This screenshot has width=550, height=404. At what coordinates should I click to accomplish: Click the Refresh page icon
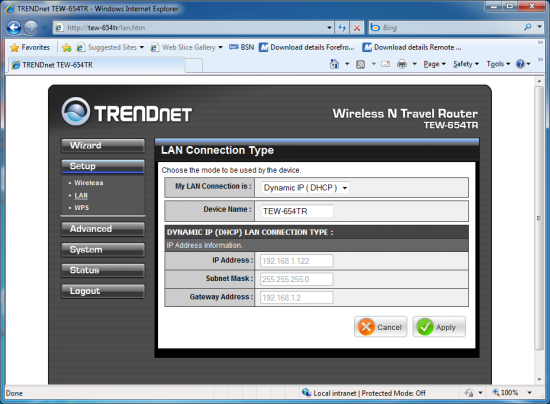(342, 28)
